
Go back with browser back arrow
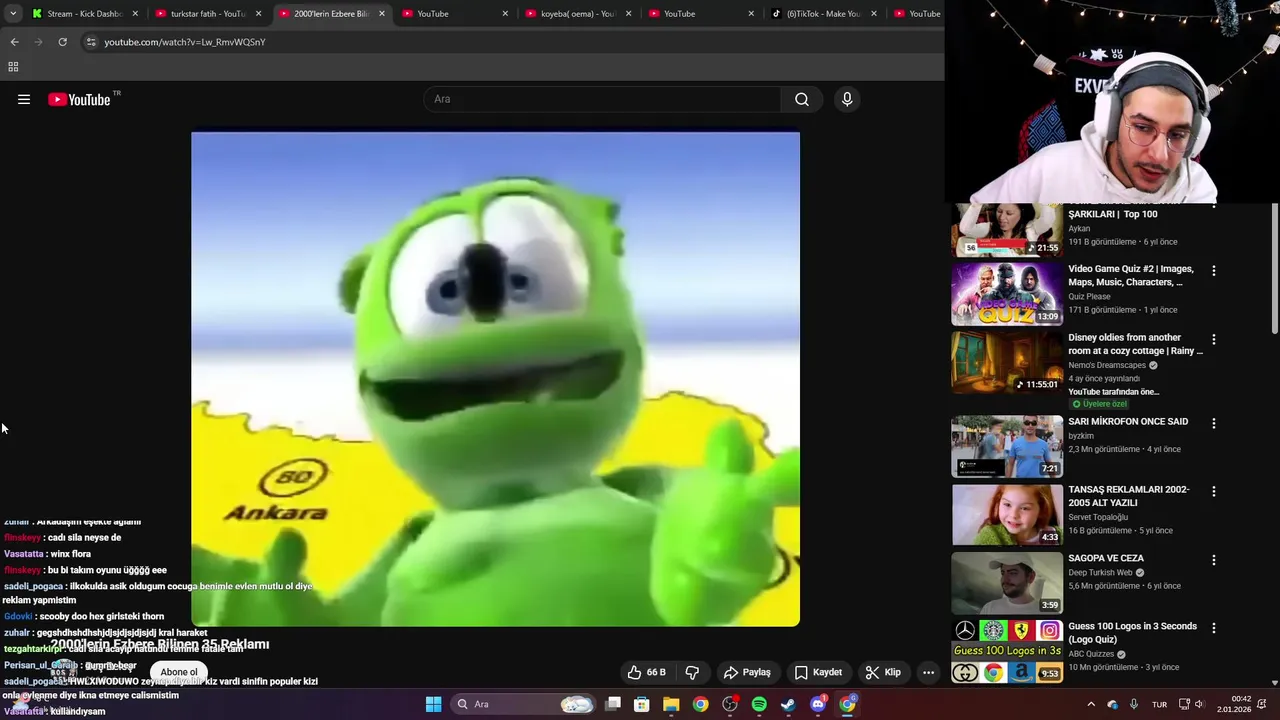(x=14, y=42)
